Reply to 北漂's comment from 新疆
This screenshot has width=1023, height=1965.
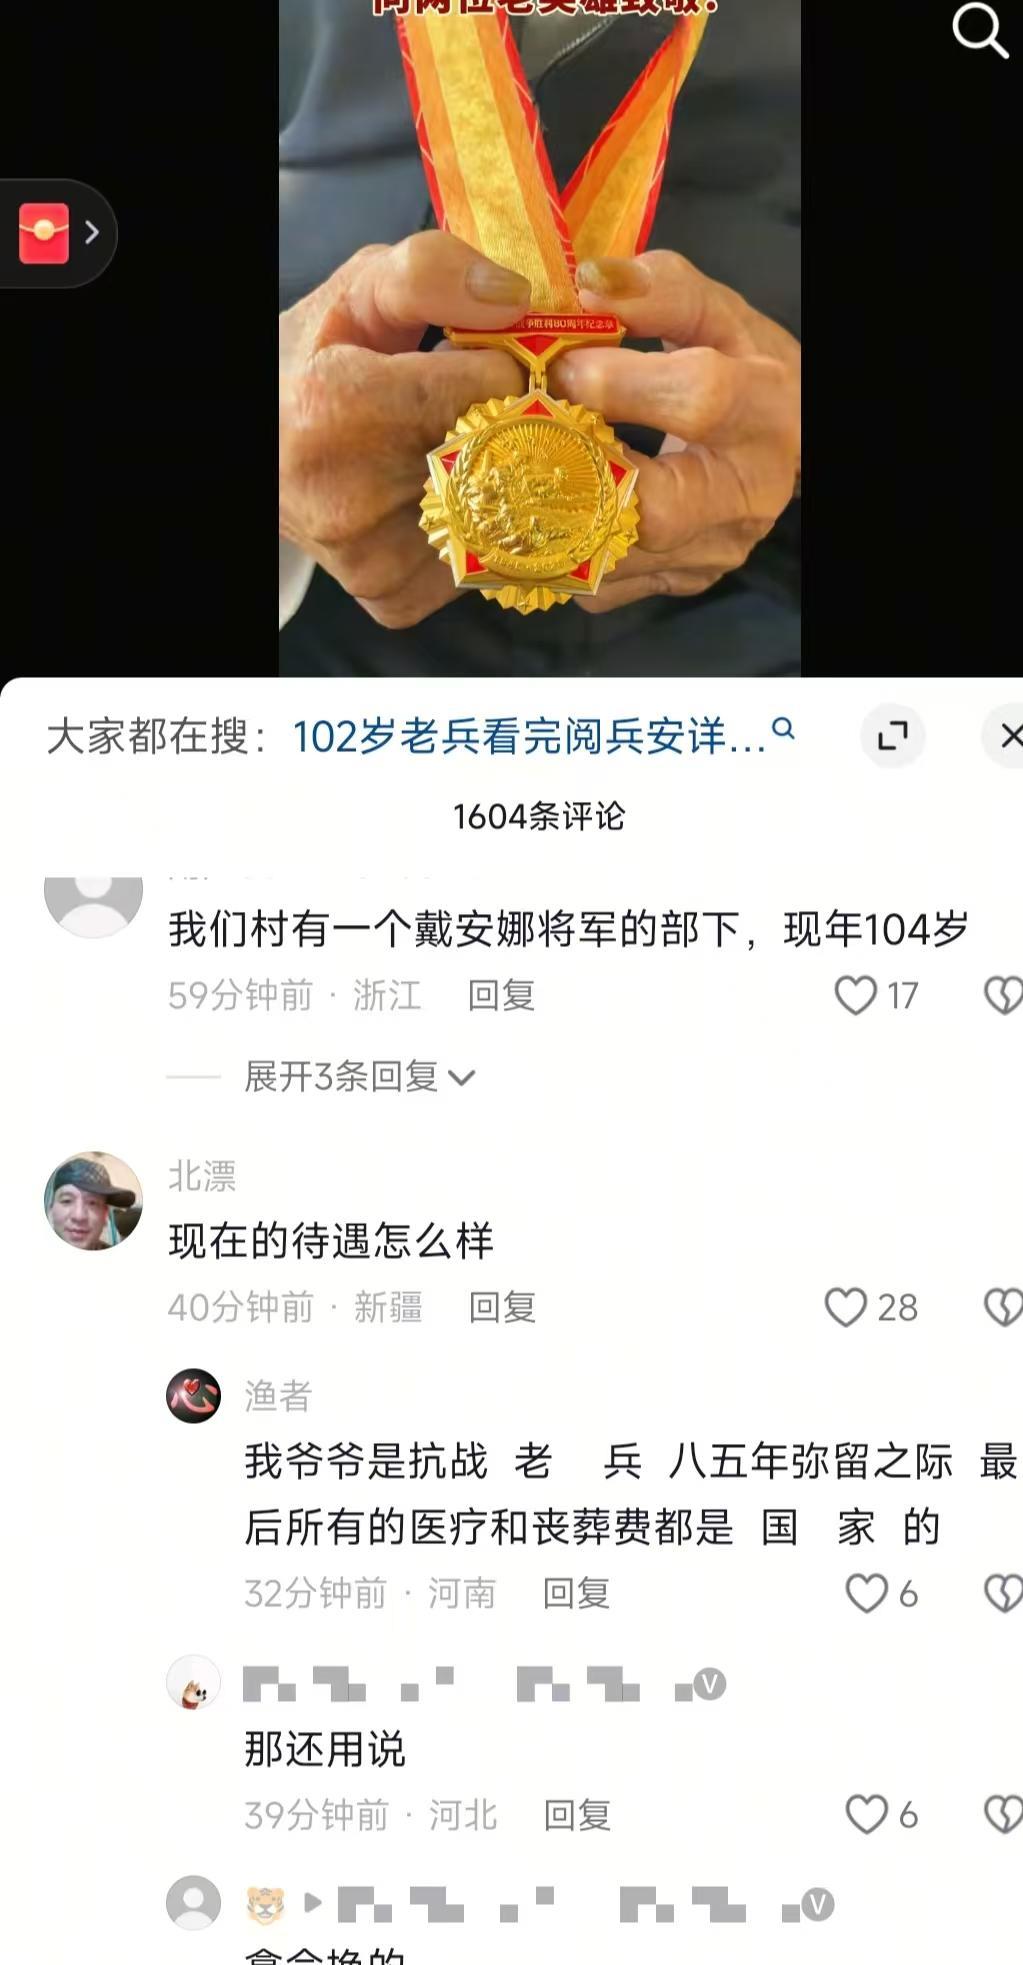pyautogui.click(x=502, y=1307)
